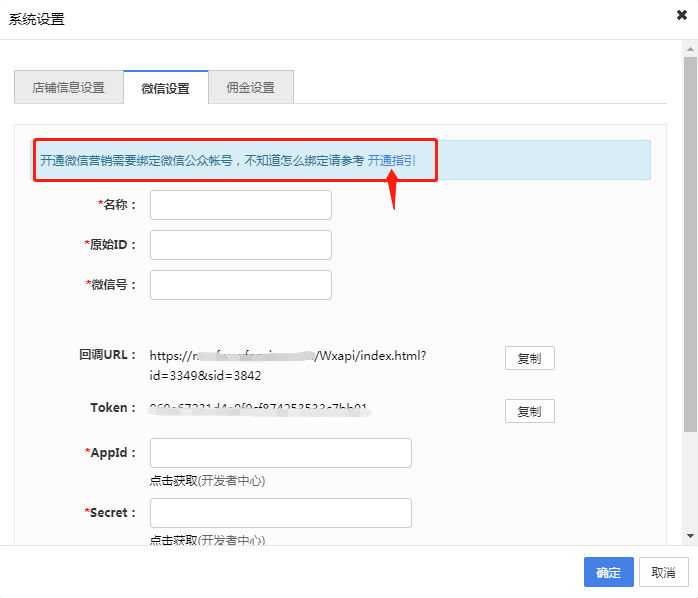Click into the 微信号 field

(x=240, y=285)
